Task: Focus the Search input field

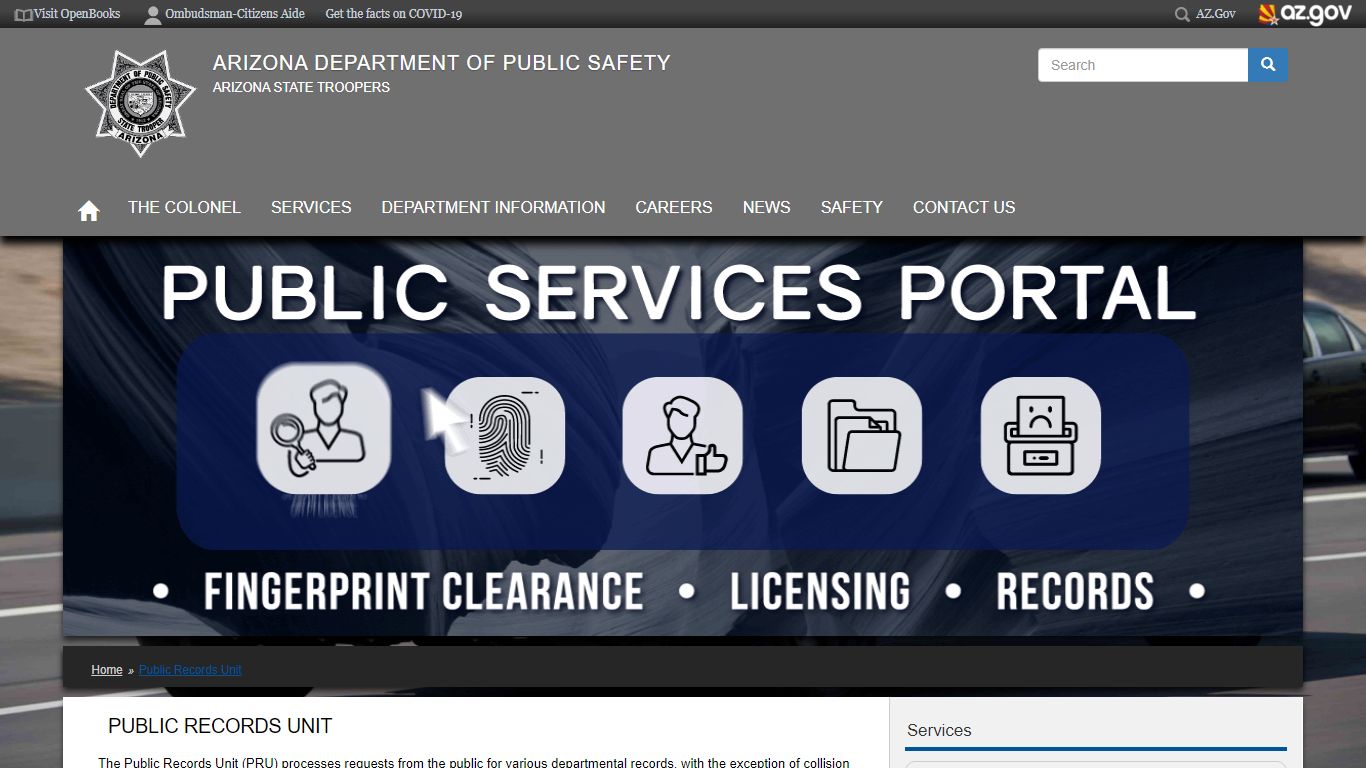Action: [1143, 65]
